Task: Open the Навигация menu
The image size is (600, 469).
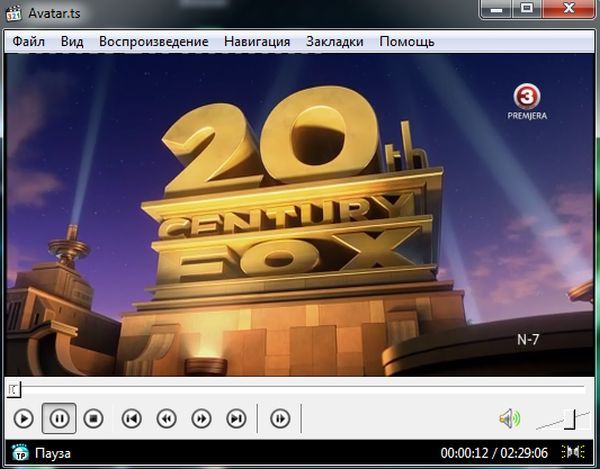Action: [x=257, y=41]
